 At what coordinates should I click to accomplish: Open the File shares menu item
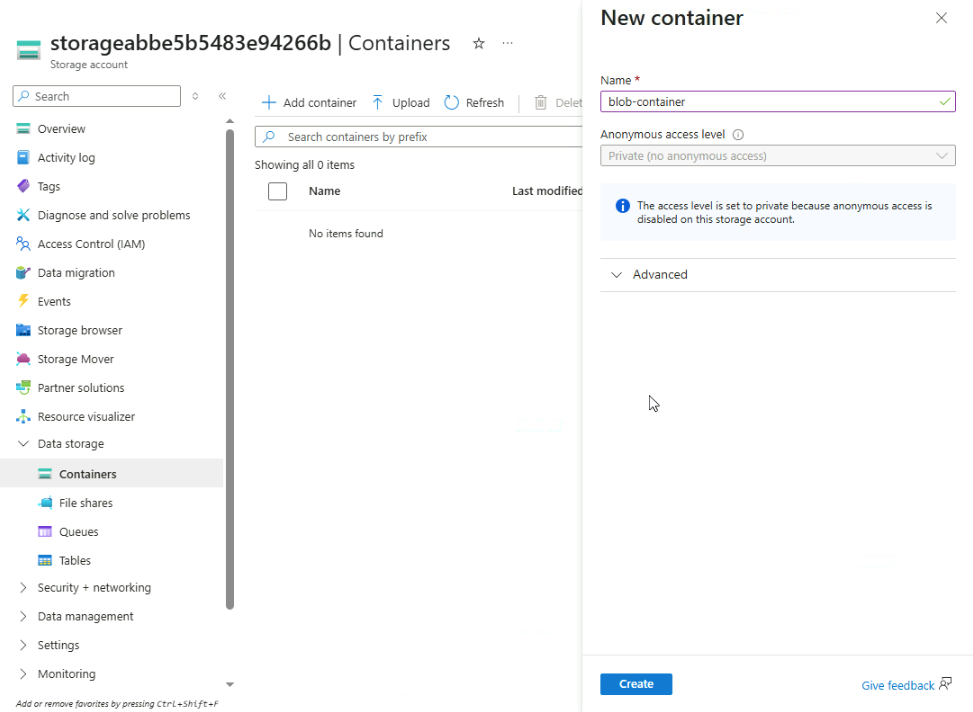[85, 503]
